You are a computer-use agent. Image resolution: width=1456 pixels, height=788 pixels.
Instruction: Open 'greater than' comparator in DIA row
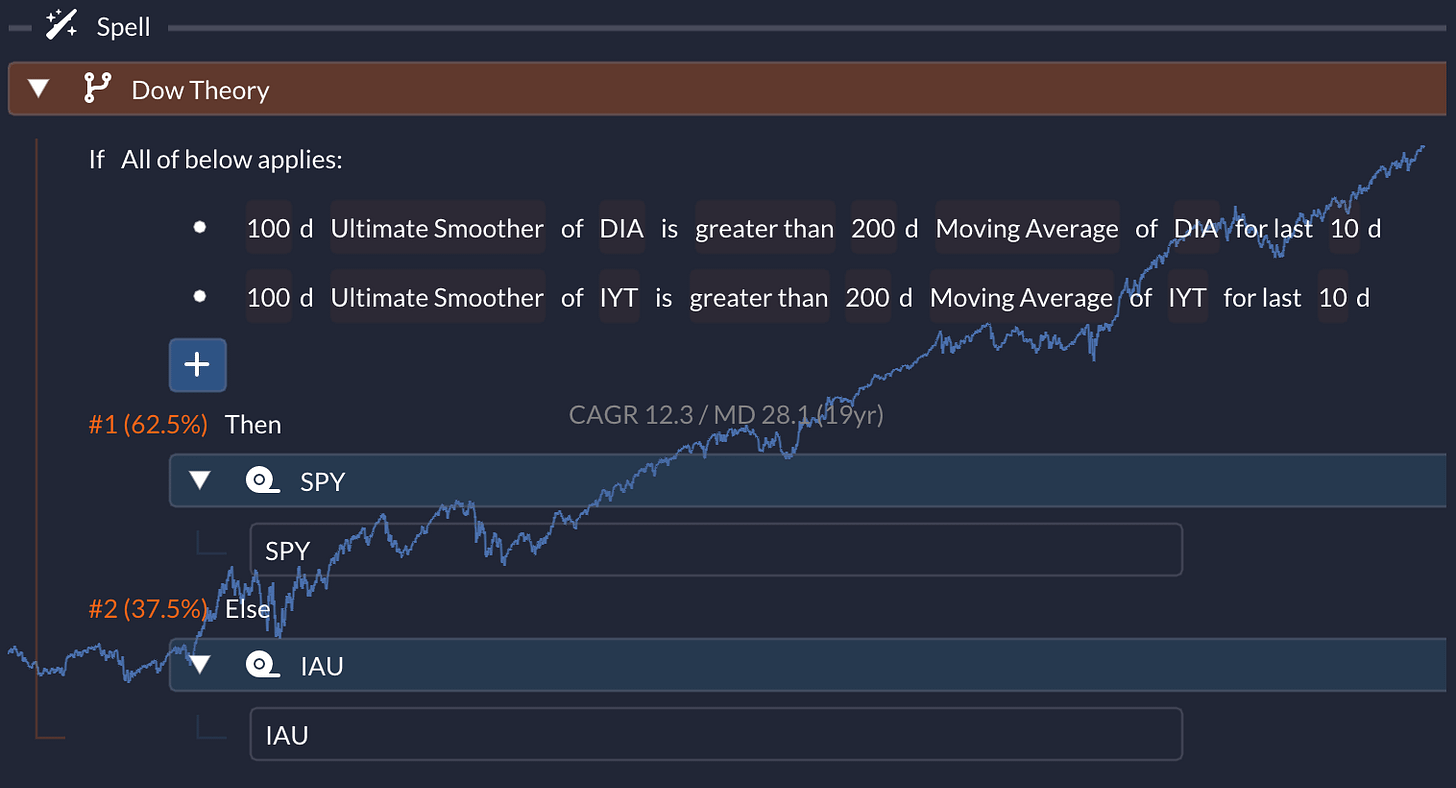coord(764,229)
